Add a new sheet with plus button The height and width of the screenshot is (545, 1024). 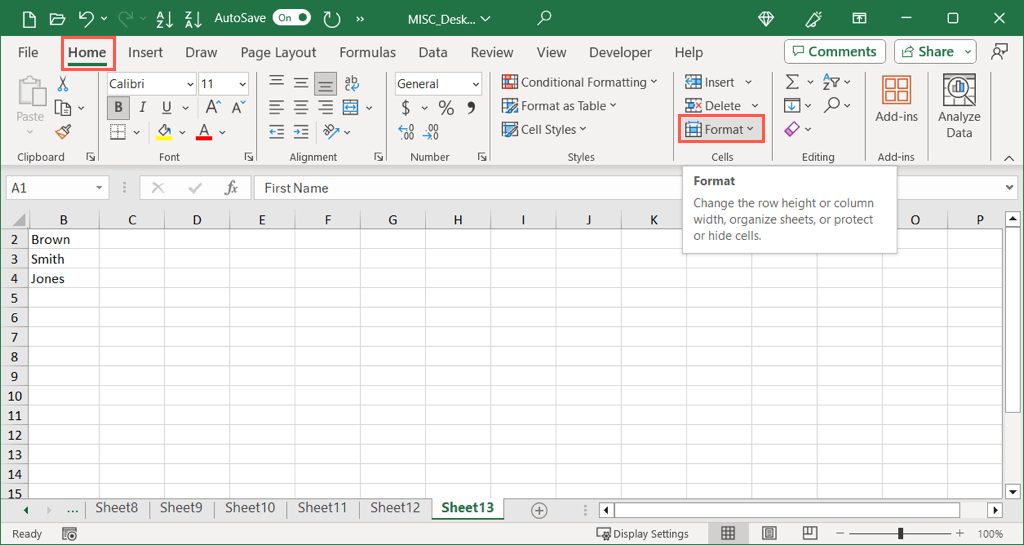539,510
